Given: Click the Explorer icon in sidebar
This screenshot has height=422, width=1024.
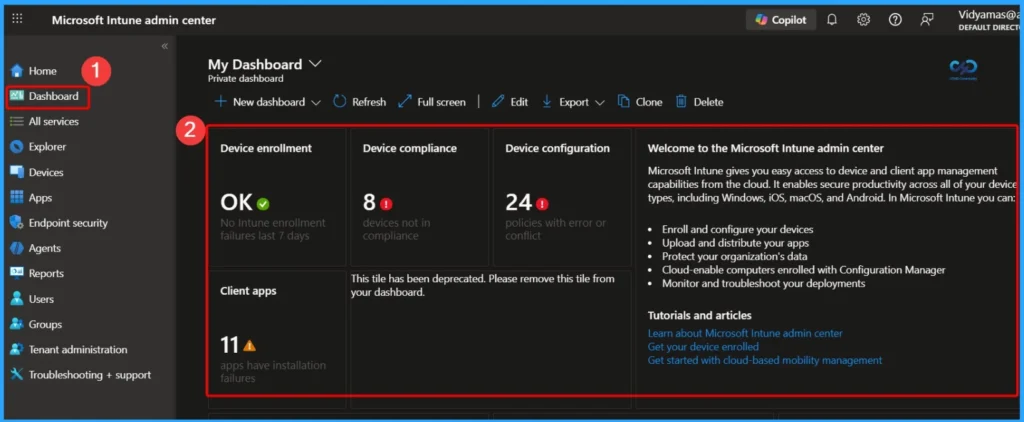Looking at the screenshot, I should 17,147.
